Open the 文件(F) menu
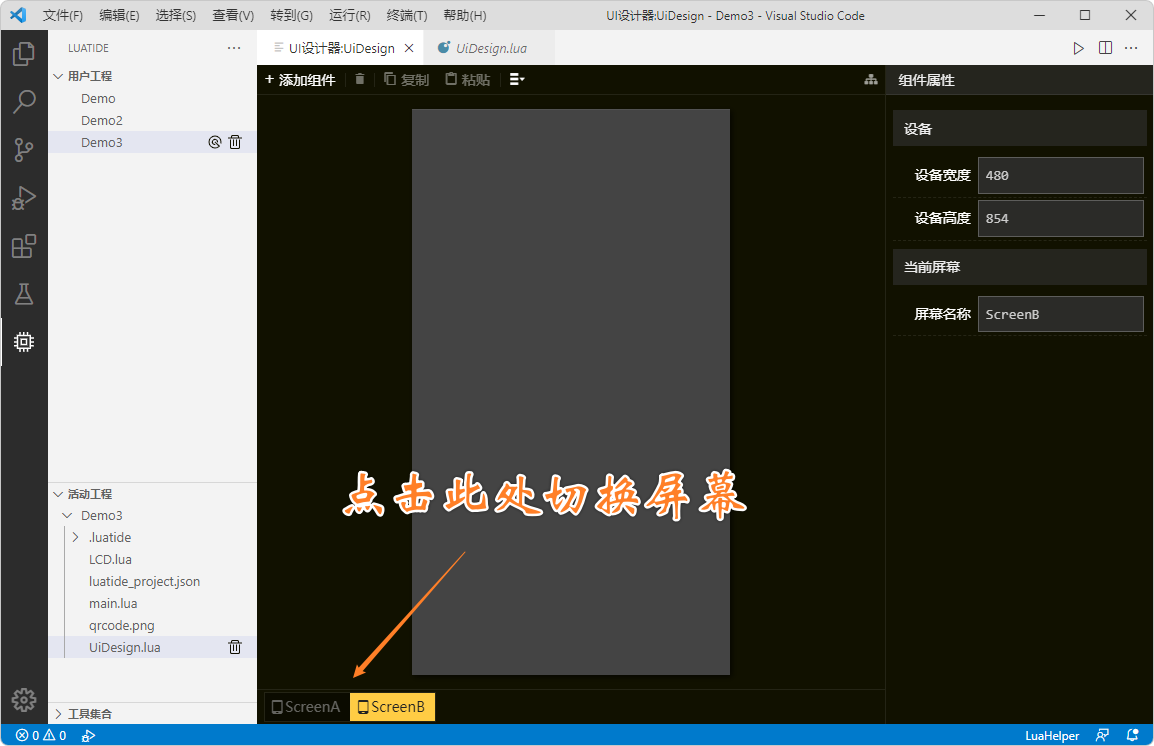1154x746 pixels. click(63, 15)
